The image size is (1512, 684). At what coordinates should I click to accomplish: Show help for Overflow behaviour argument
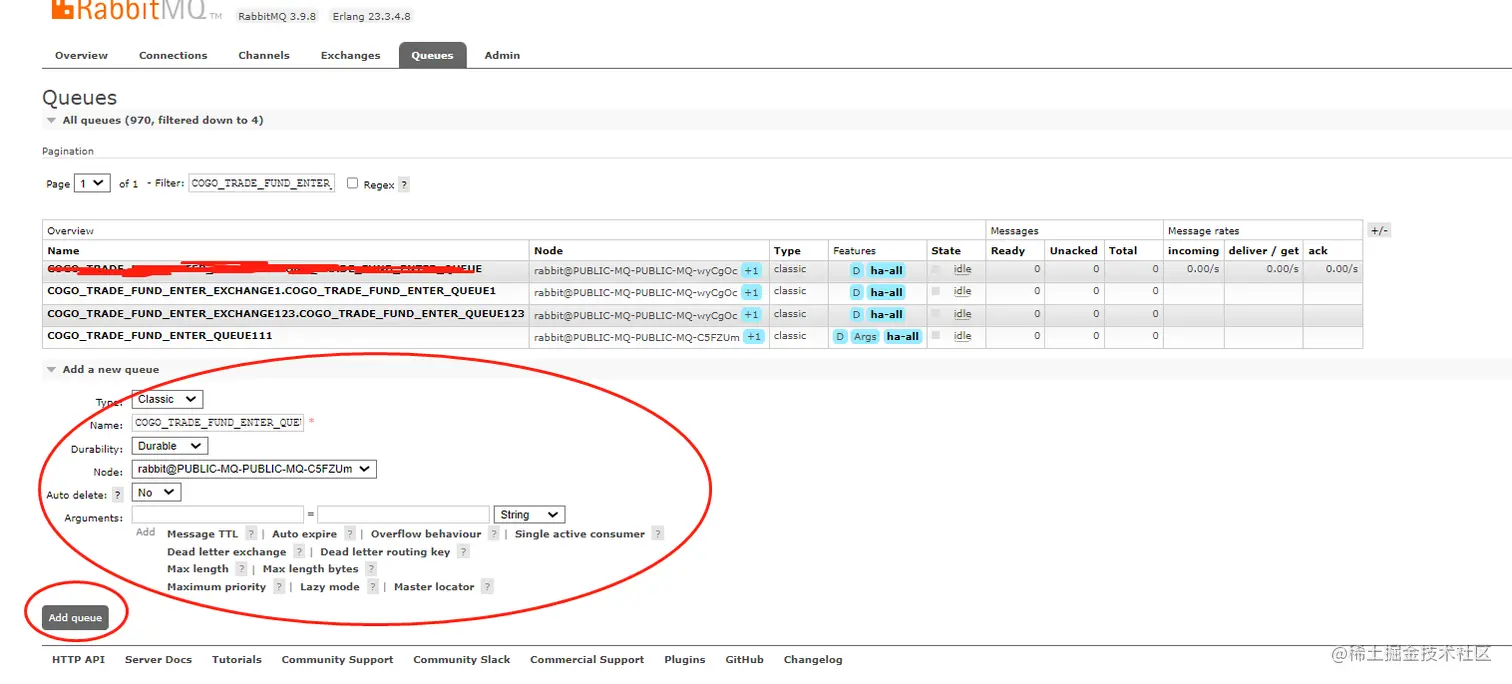(494, 534)
